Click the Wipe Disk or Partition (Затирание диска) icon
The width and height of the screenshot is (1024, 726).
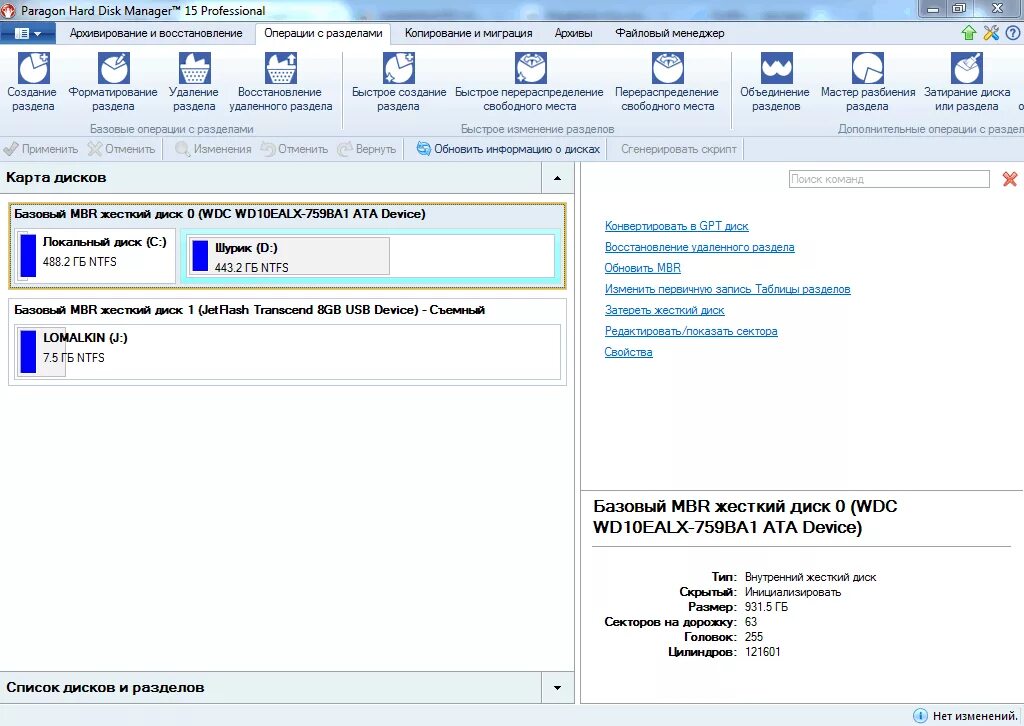967,68
